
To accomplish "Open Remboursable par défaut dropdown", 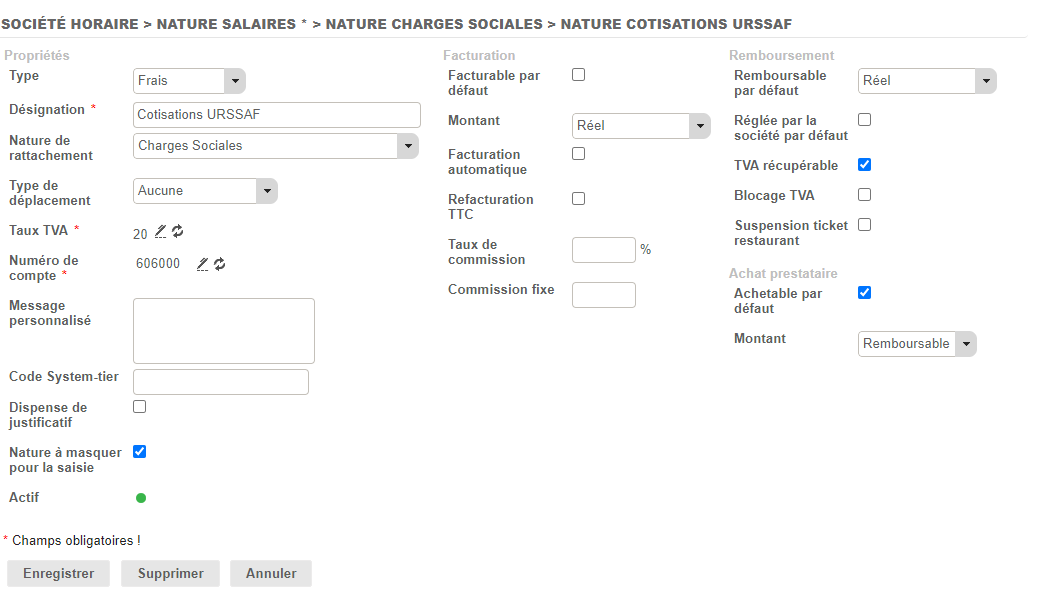I will click(x=927, y=81).
